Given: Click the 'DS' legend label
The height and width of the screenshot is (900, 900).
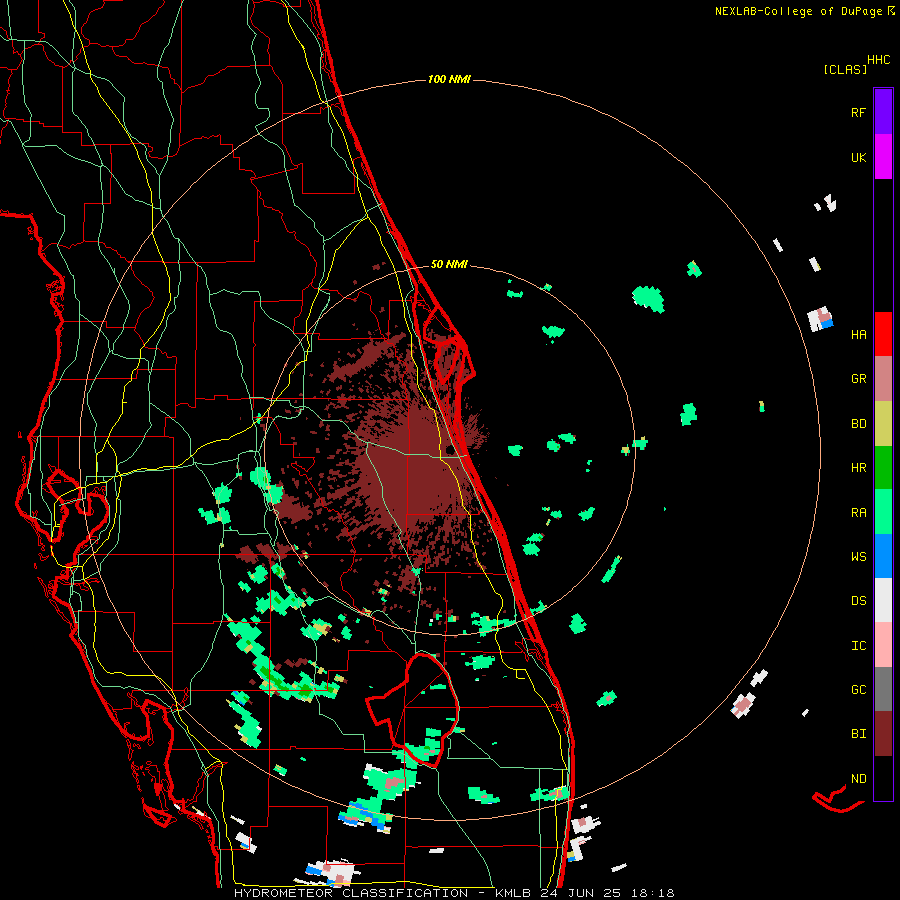Looking at the screenshot, I should [x=858, y=601].
